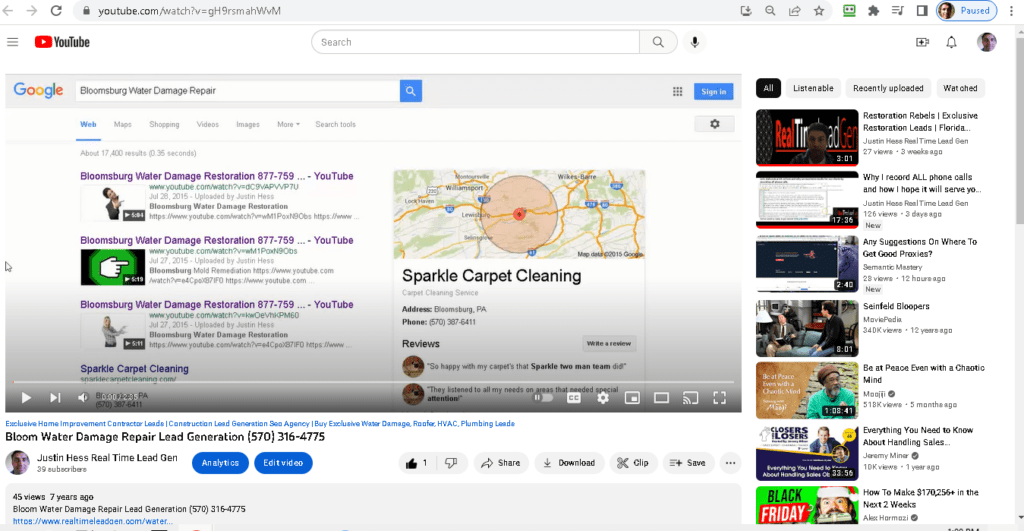The image size is (1024, 531).
Task: Open the YouTube hamburger guide menu
Action: click(x=12, y=42)
